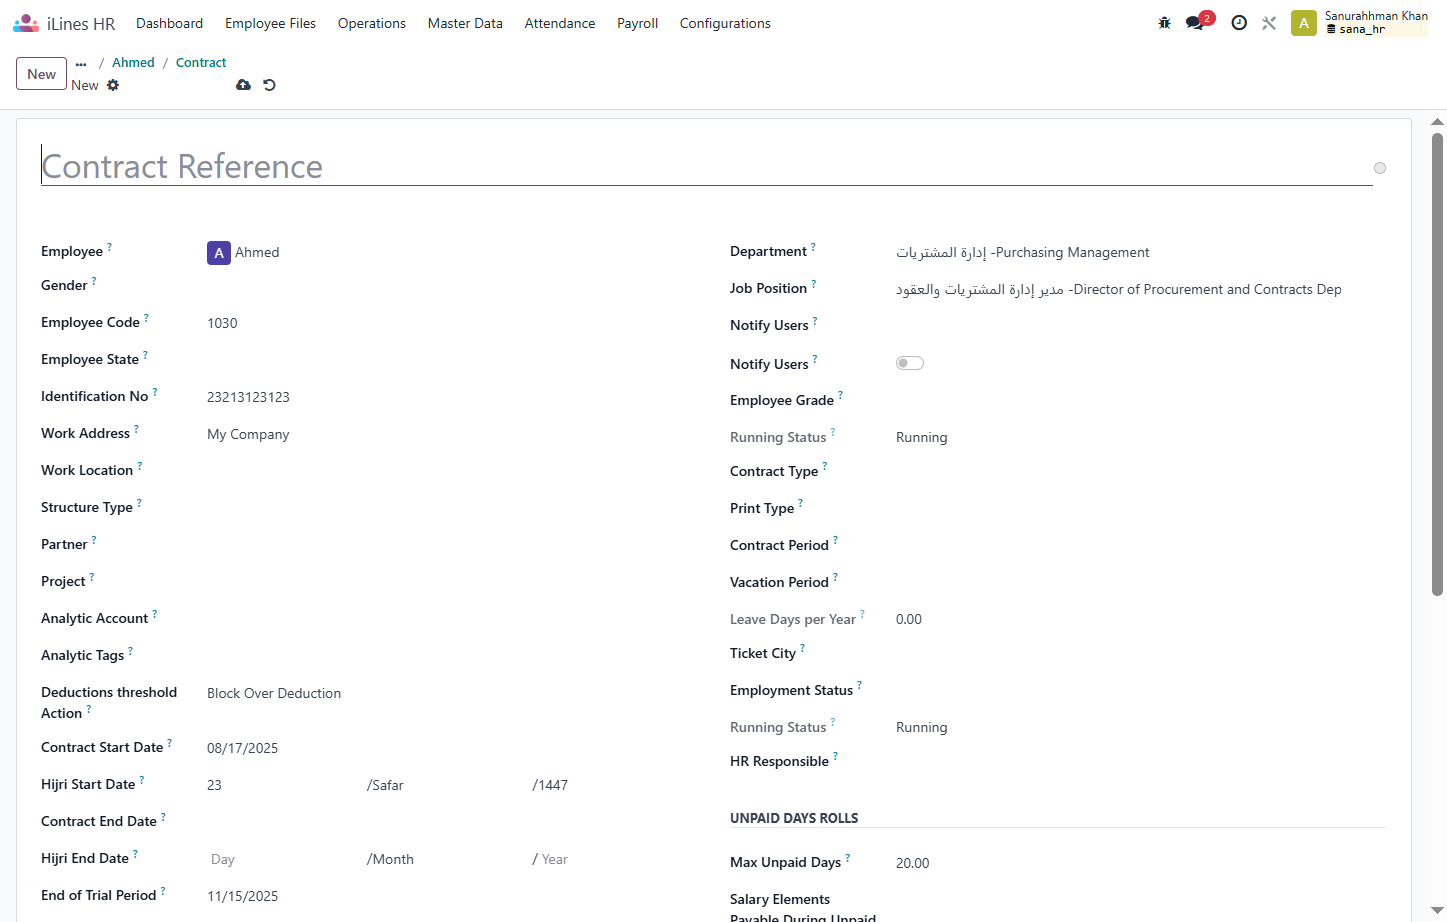Open the Payroll menu
This screenshot has height=922, width=1447.
(637, 23)
